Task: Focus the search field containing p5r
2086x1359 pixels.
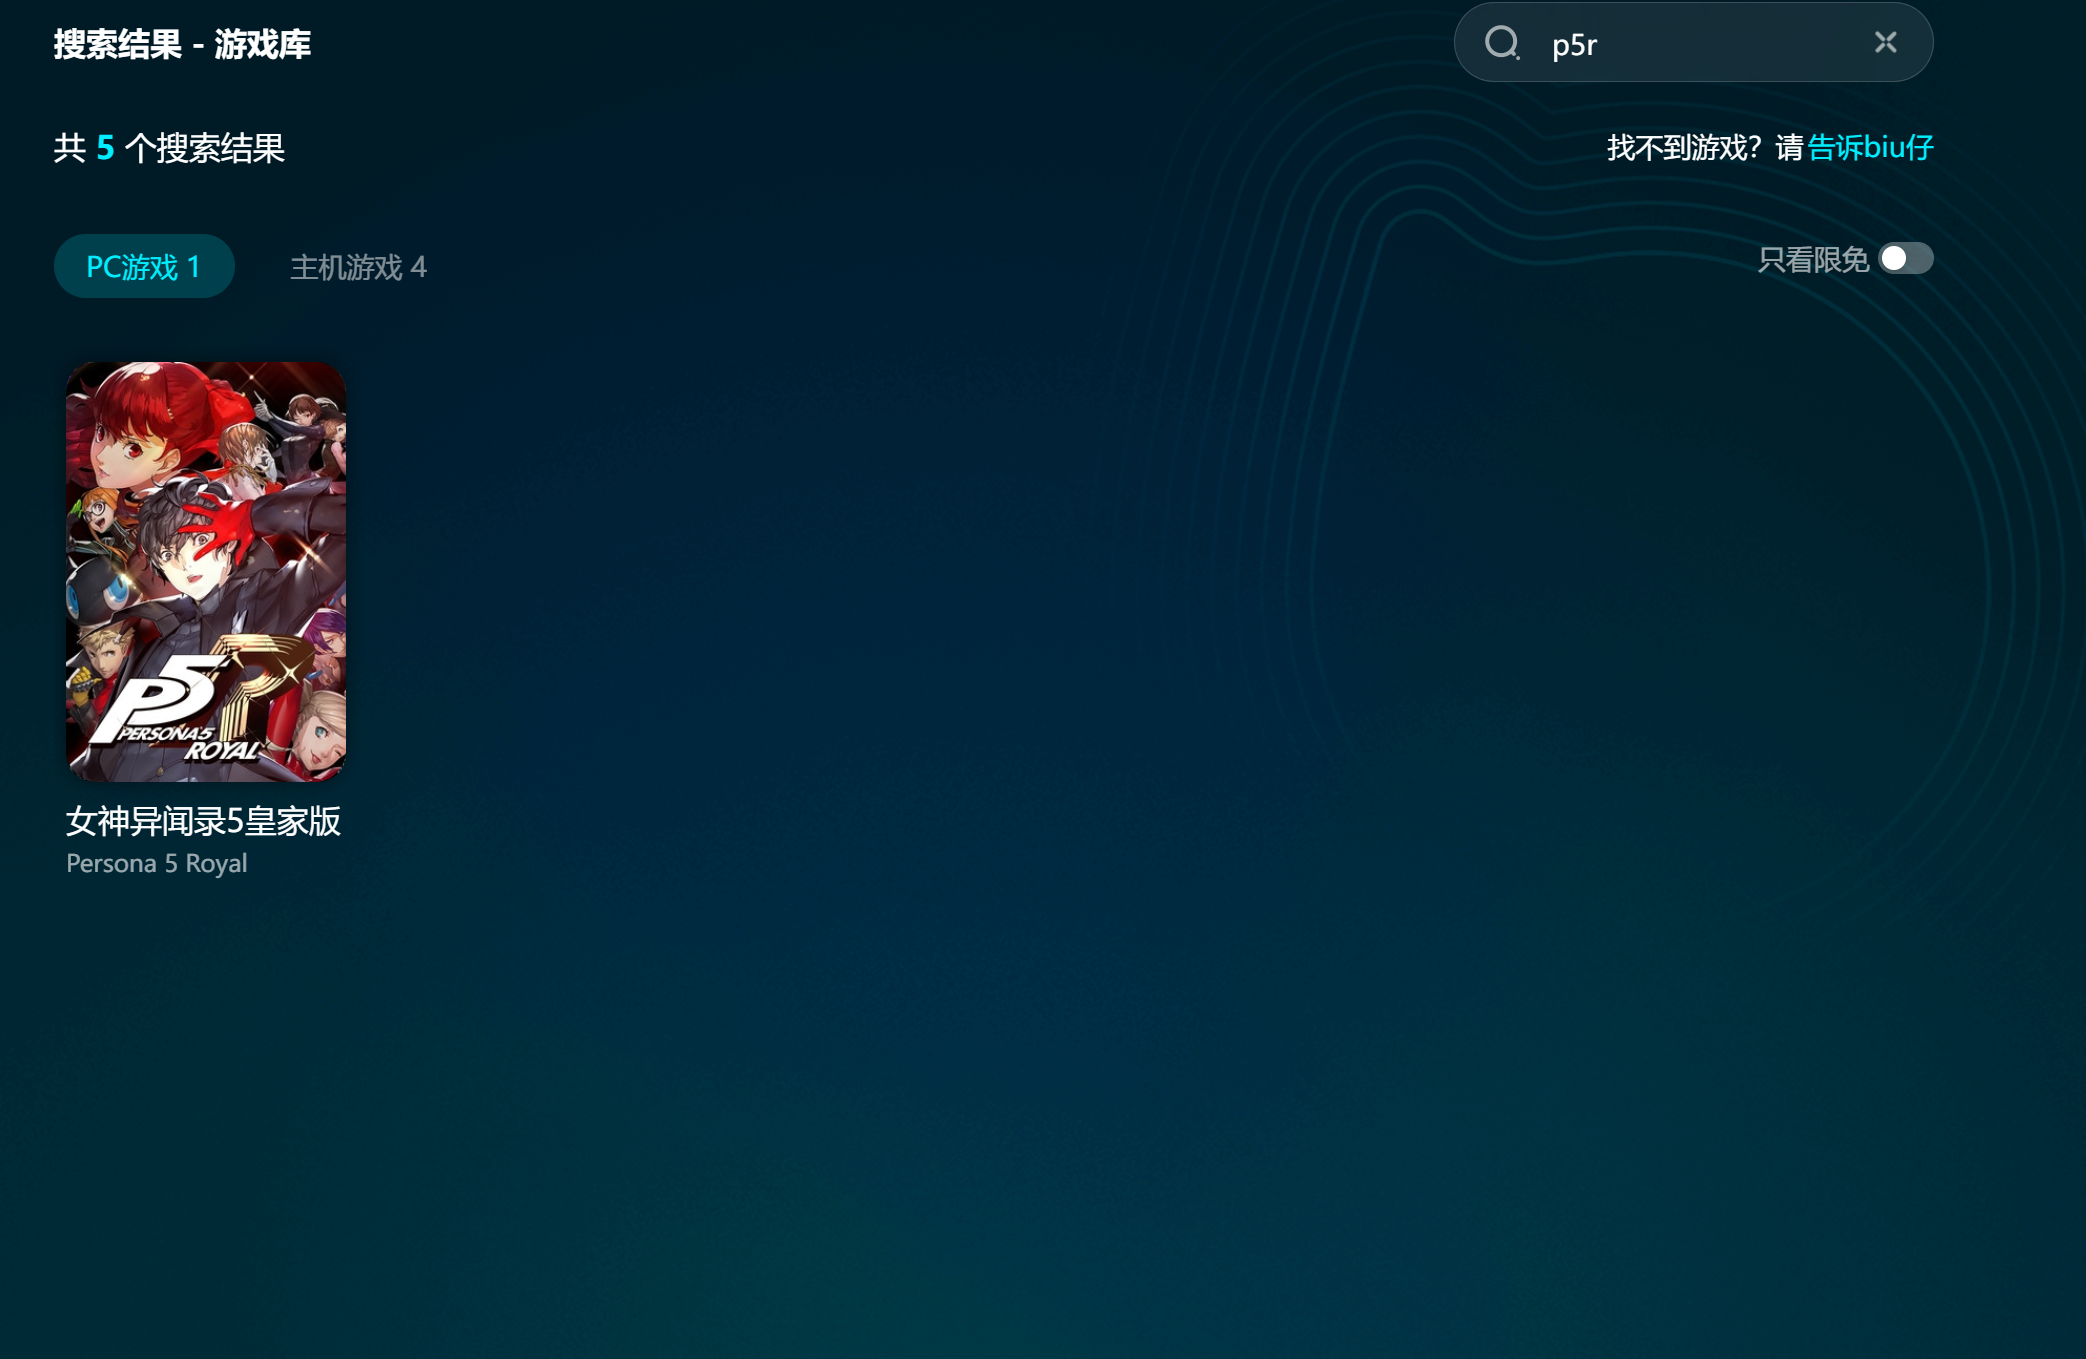Action: (1693, 43)
